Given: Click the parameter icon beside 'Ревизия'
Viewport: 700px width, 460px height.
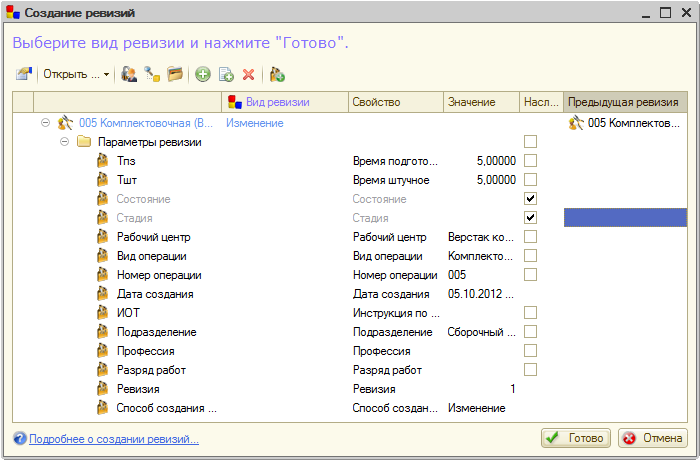Looking at the screenshot, I should point(103,389).
